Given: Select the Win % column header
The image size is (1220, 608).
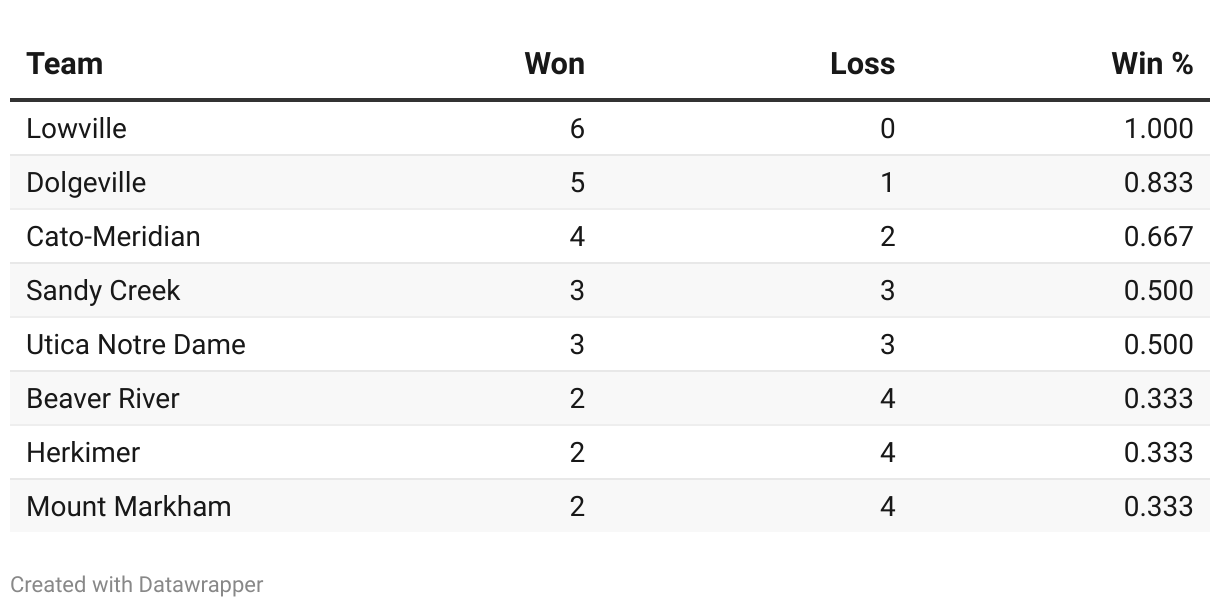Looking at the screenshot, I should click(x=1152, y=64).
